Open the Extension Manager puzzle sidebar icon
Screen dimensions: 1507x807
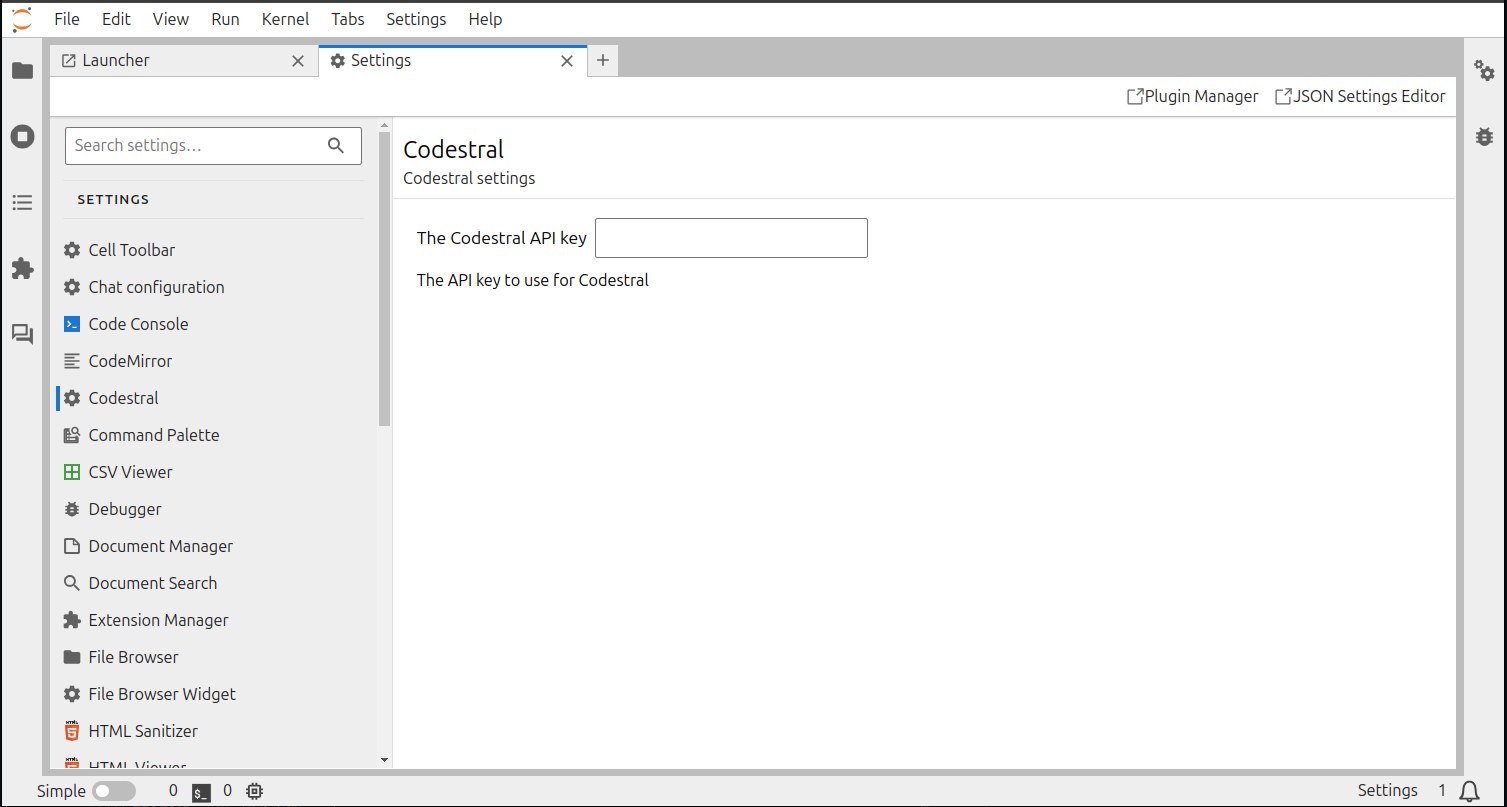(x=22, y=269)
